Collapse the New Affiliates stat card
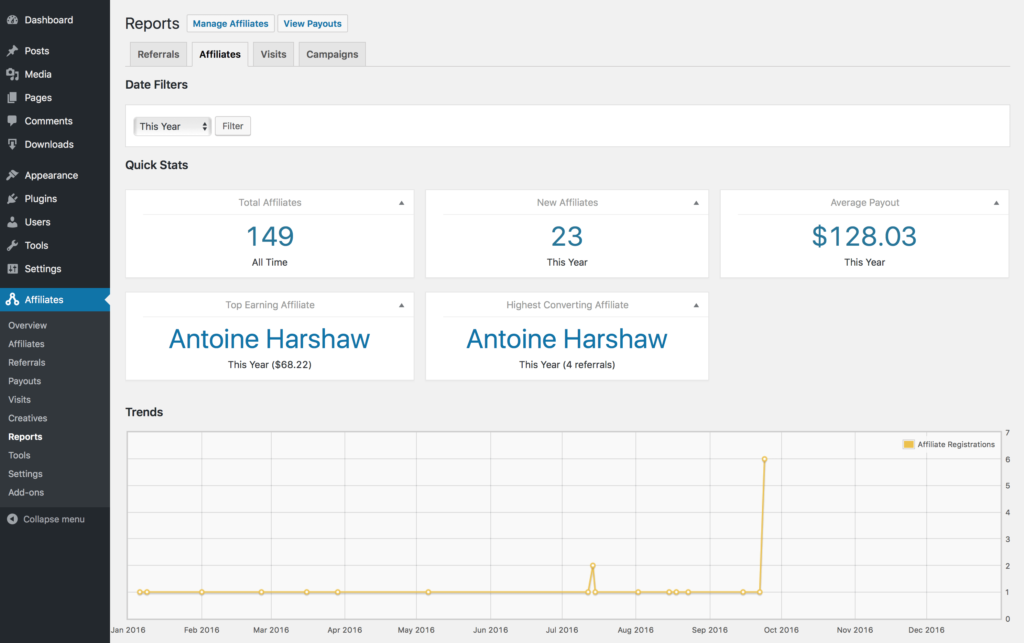This screenshot has width=1024, height=643. pos(696,203)
